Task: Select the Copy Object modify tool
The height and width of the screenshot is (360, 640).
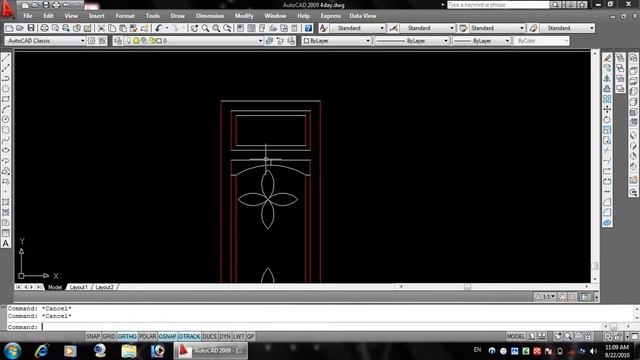Action: tap(607, 69)
